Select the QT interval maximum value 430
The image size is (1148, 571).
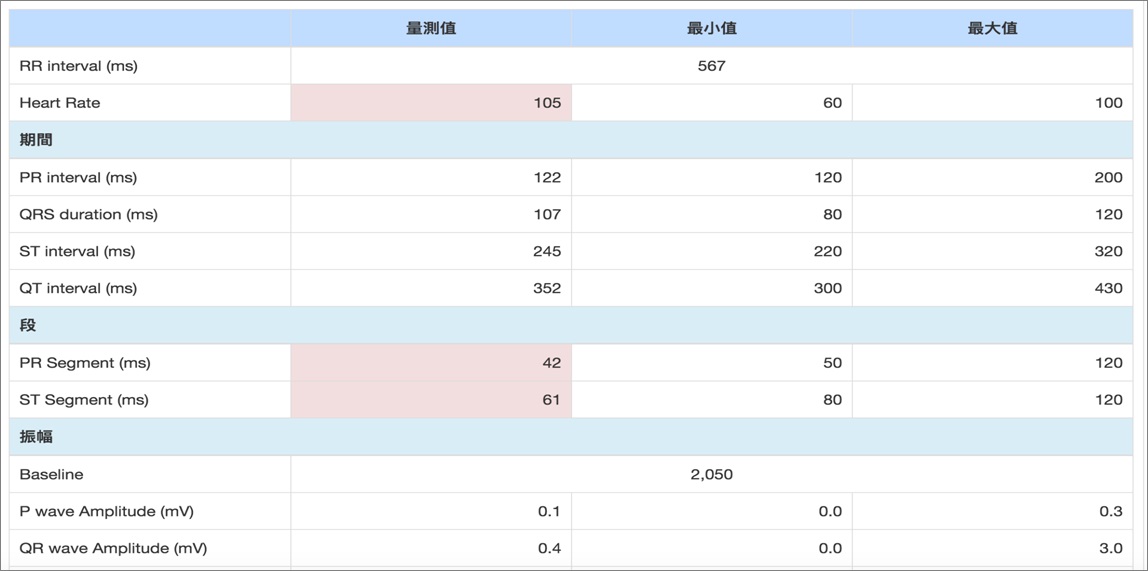[1108, 288]
